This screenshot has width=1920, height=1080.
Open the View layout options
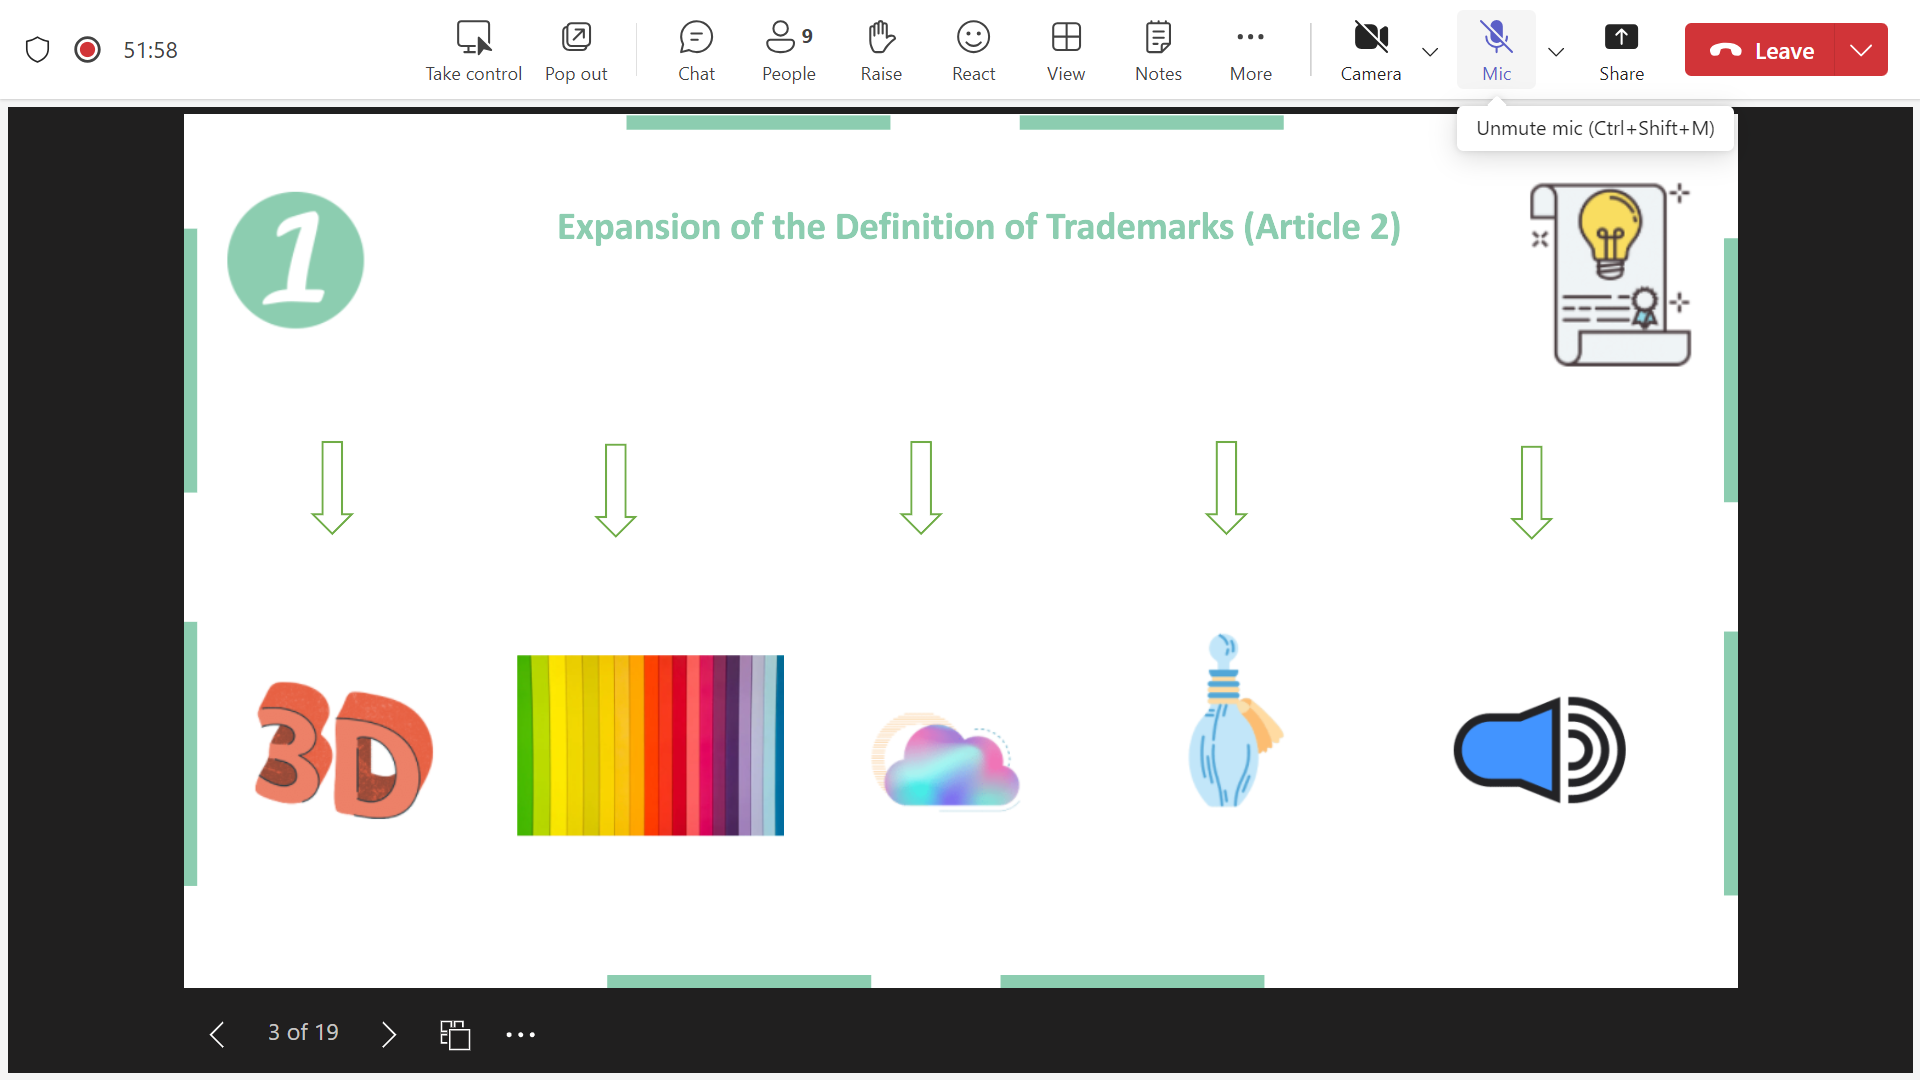pyautogui.click(x=1066, y=50)
